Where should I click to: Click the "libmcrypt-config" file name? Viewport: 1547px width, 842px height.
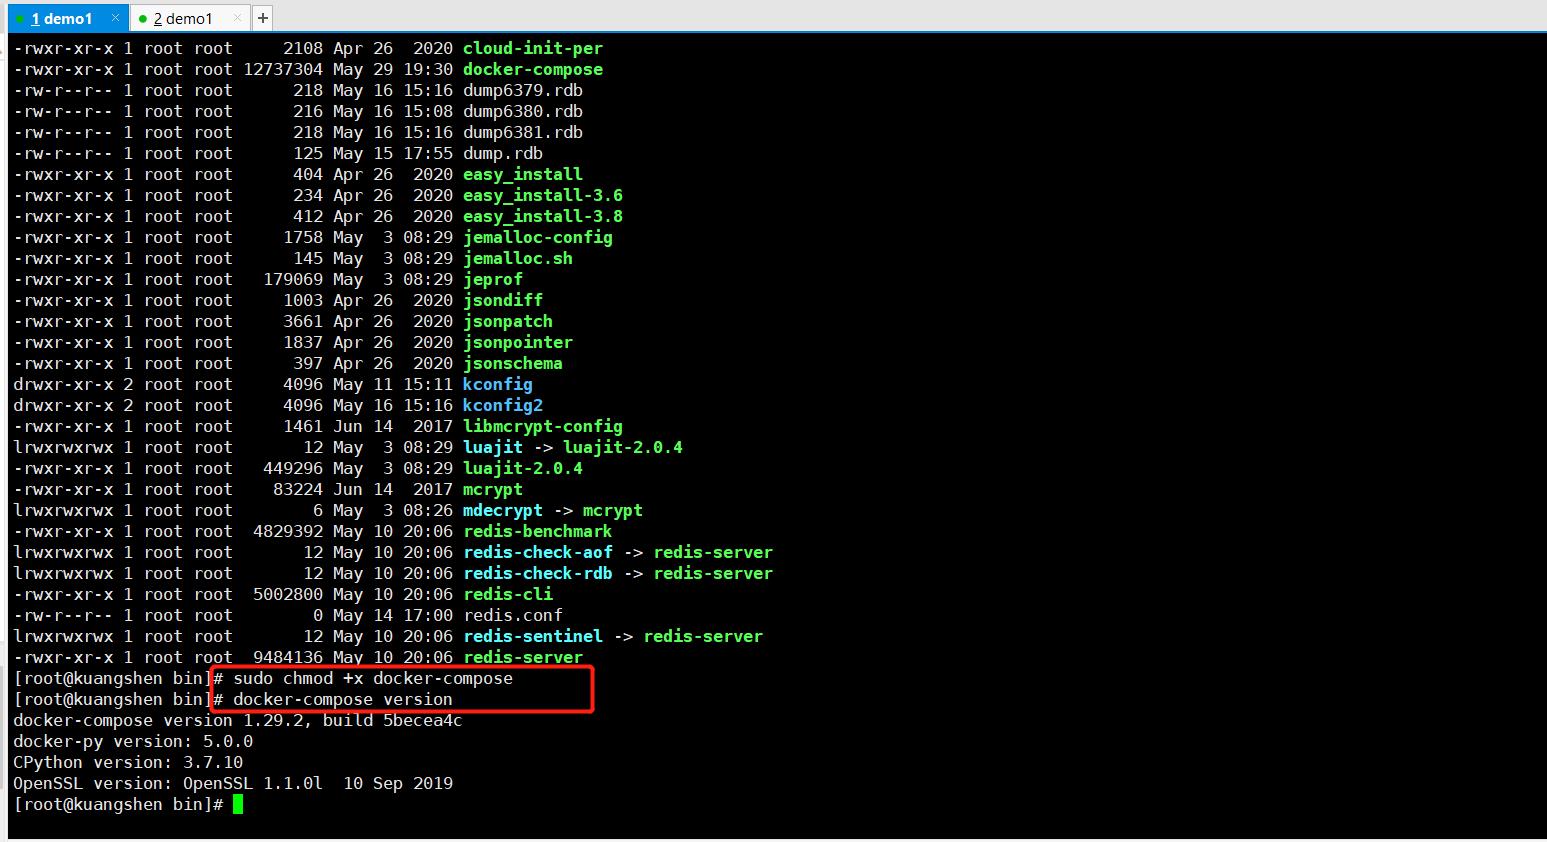(x=543, y=426)
